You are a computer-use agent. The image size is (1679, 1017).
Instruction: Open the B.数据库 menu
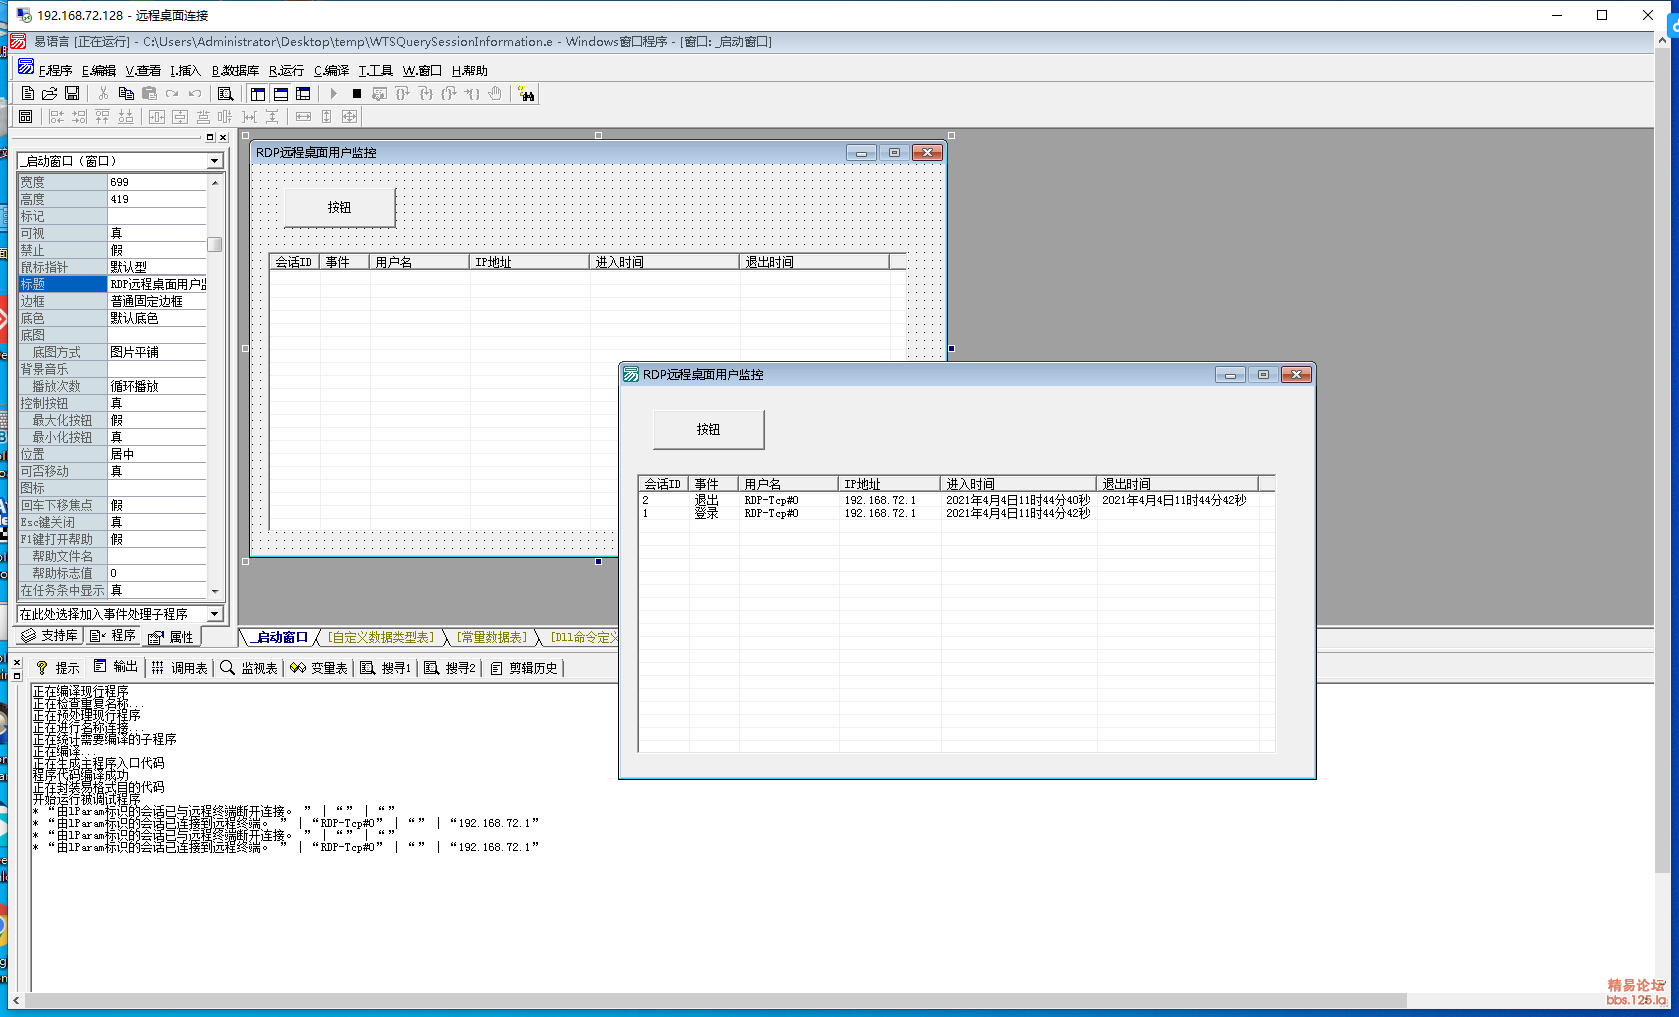[235, 70]
